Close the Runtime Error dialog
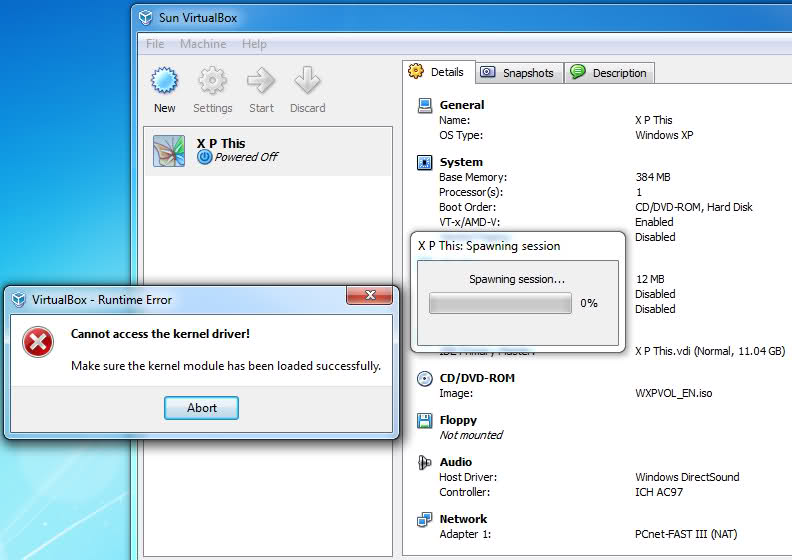The image size is (792, 560). (x=370, y=295)
